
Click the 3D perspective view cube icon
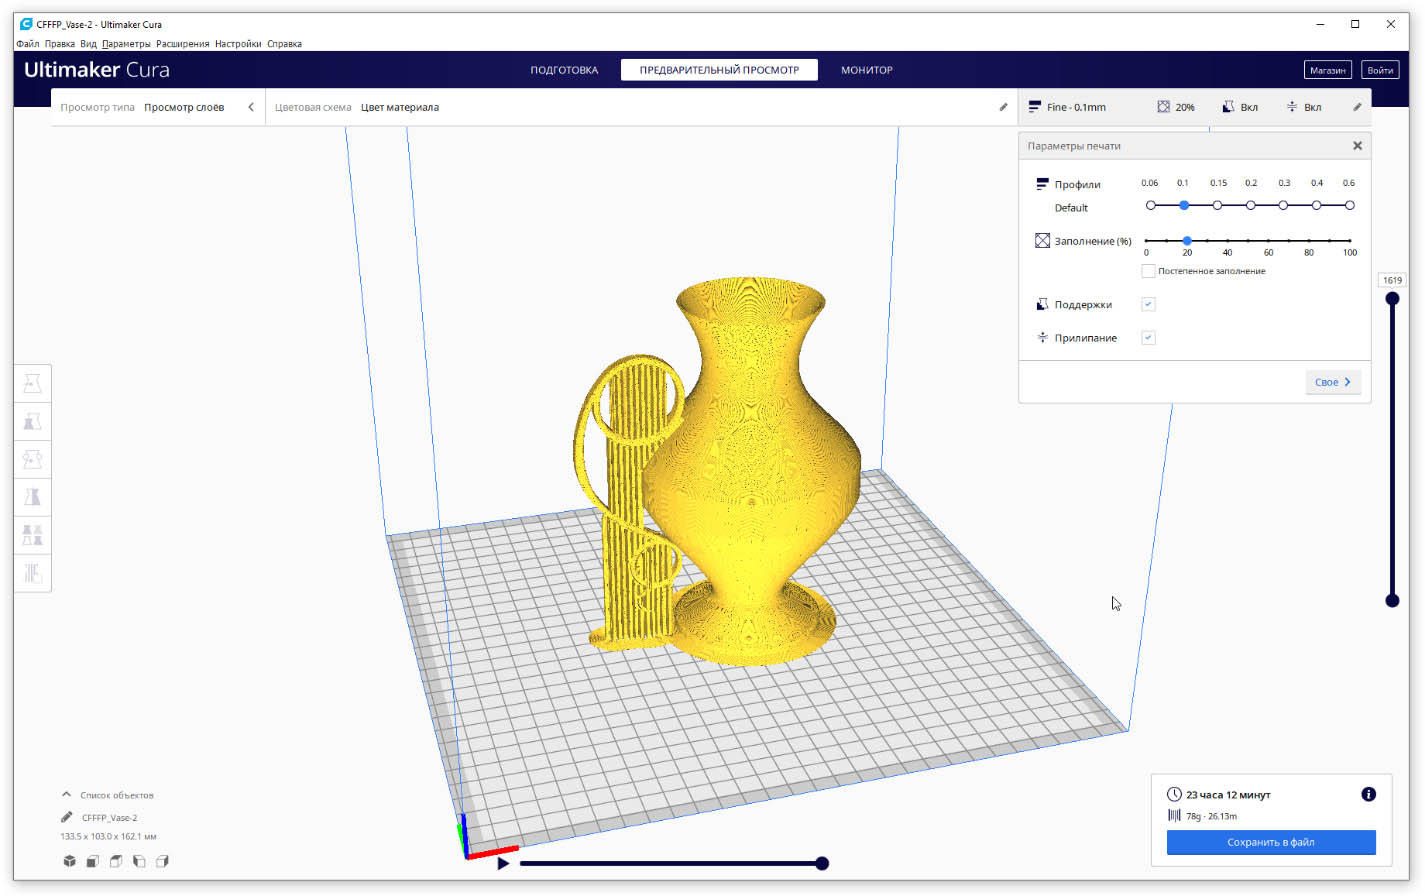click(69, 861)
